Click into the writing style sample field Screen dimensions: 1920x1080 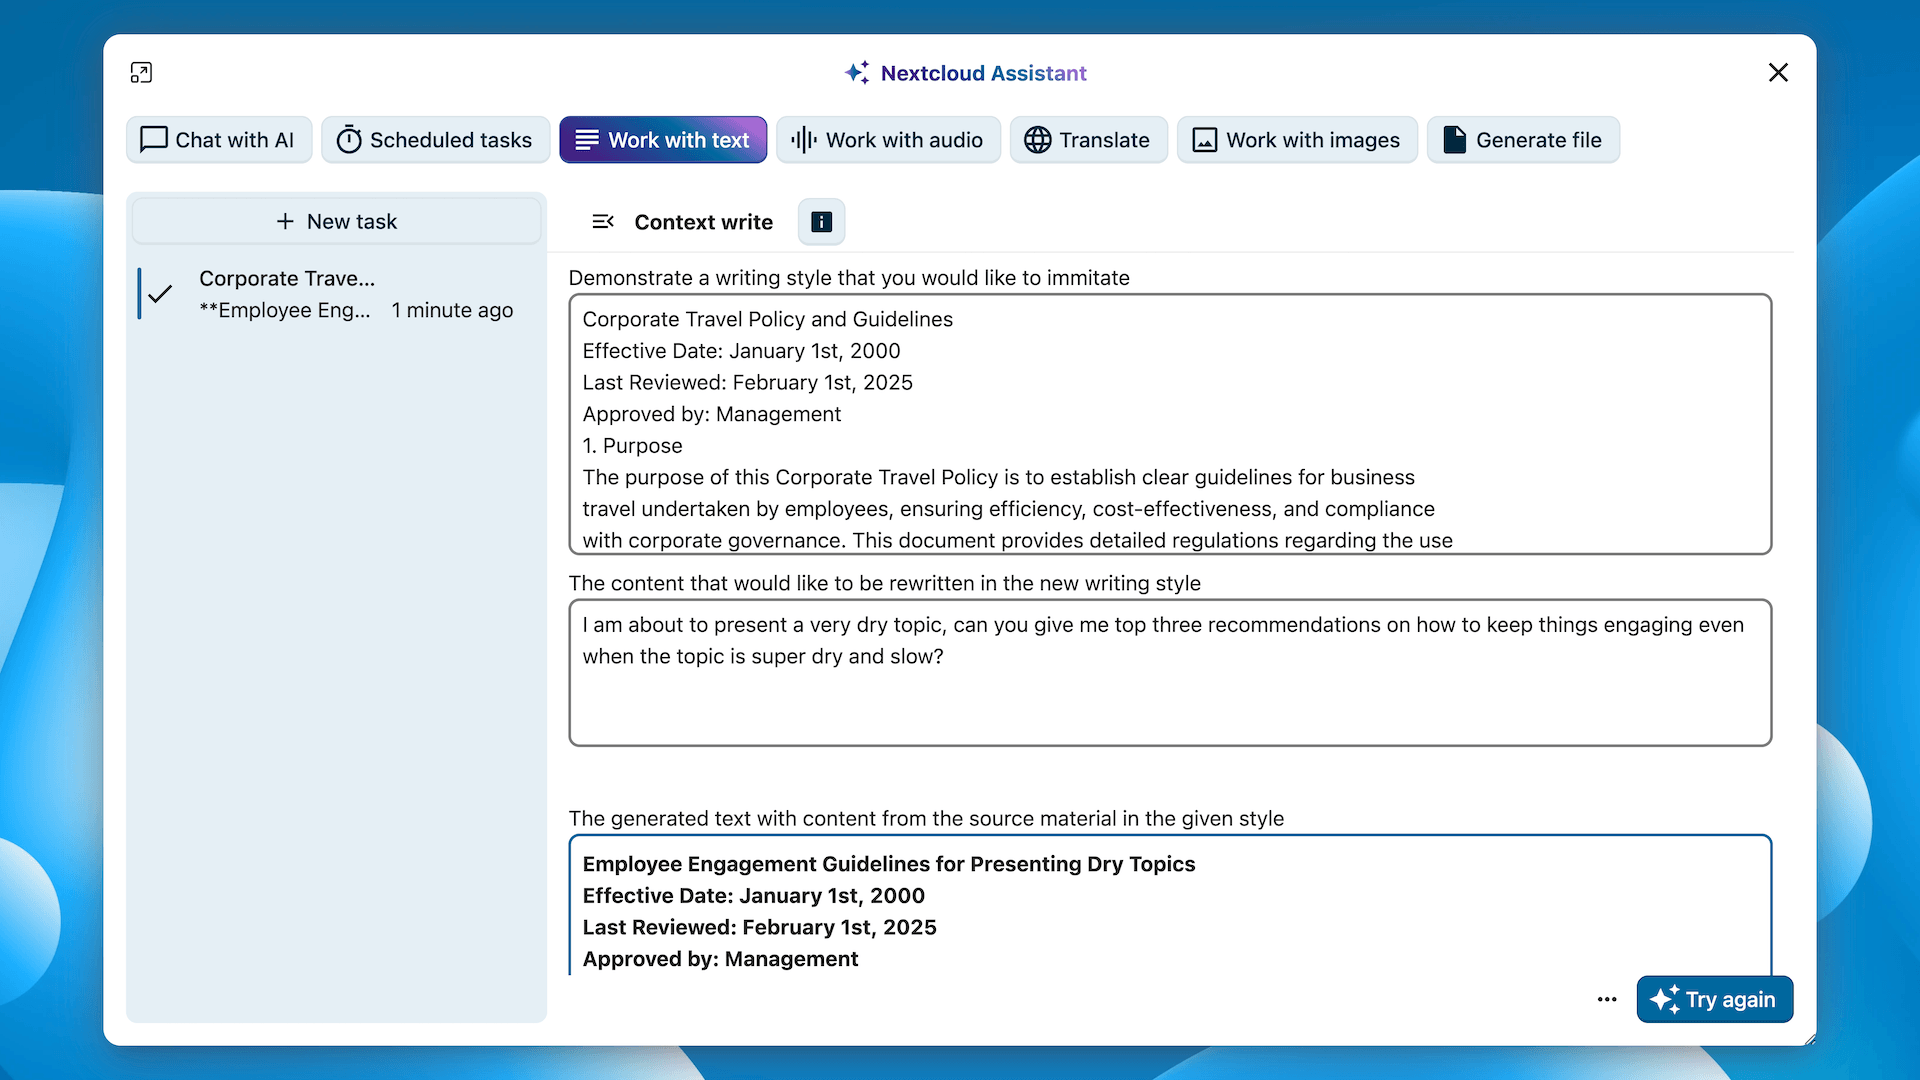[x=1170, y=424]
